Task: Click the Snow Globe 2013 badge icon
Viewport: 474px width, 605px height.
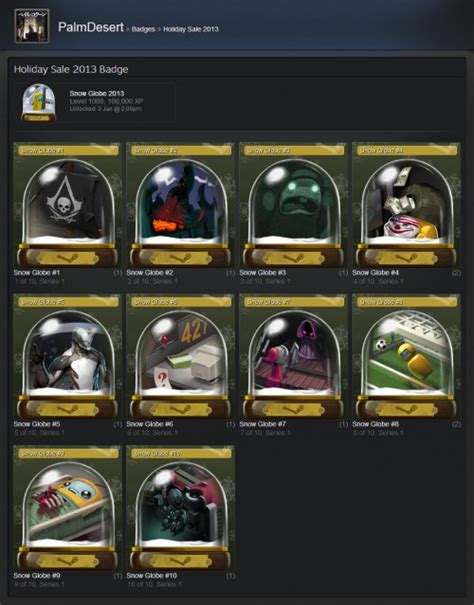Action: (39, 103)
